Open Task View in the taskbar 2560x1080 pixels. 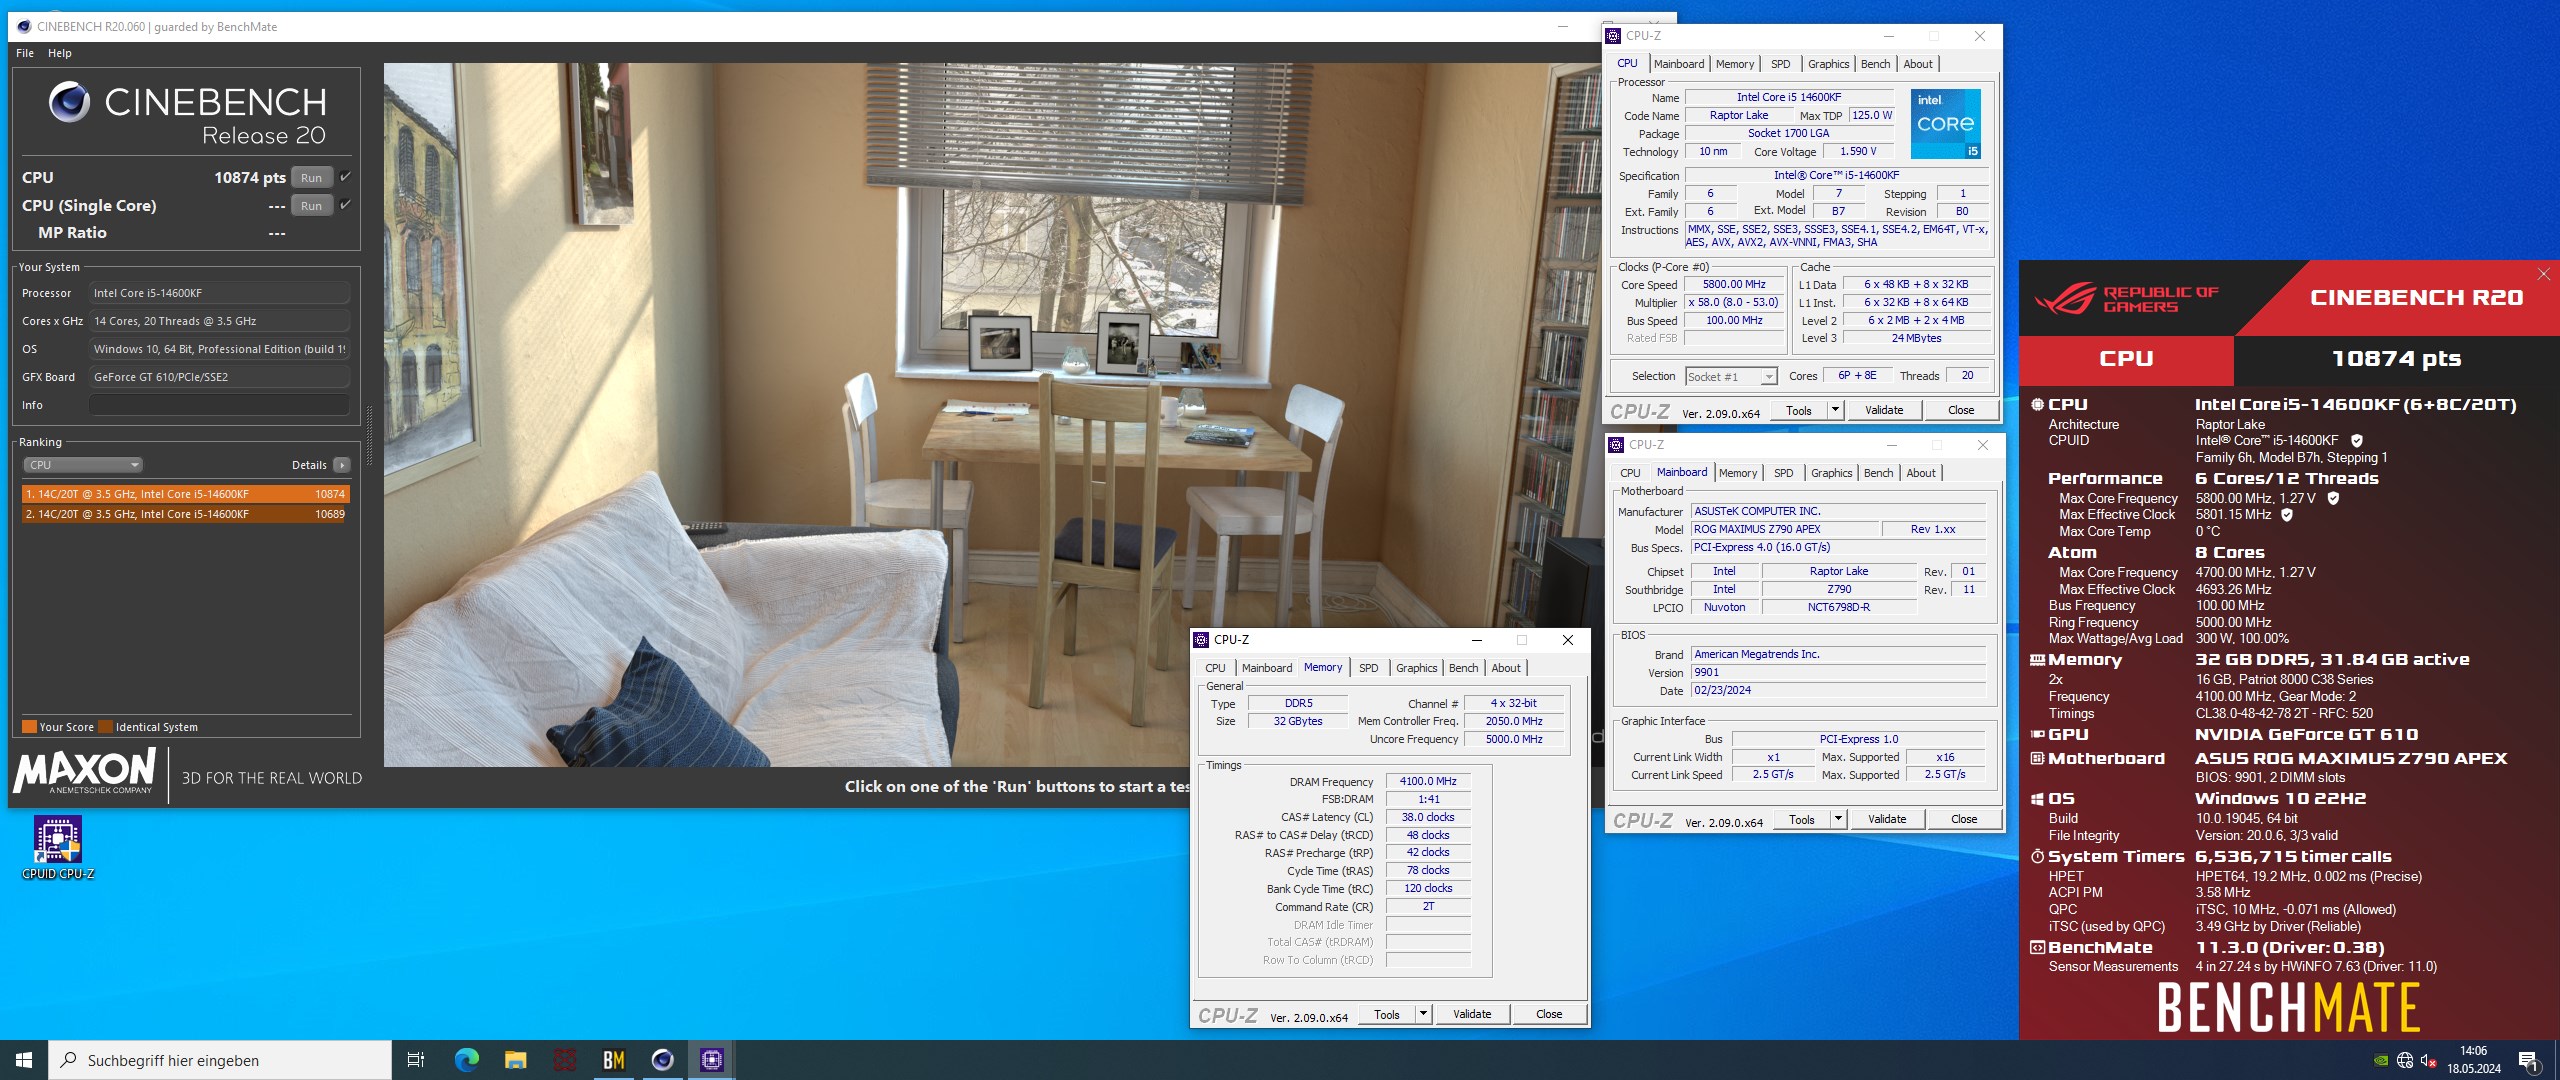point(416,1060)
